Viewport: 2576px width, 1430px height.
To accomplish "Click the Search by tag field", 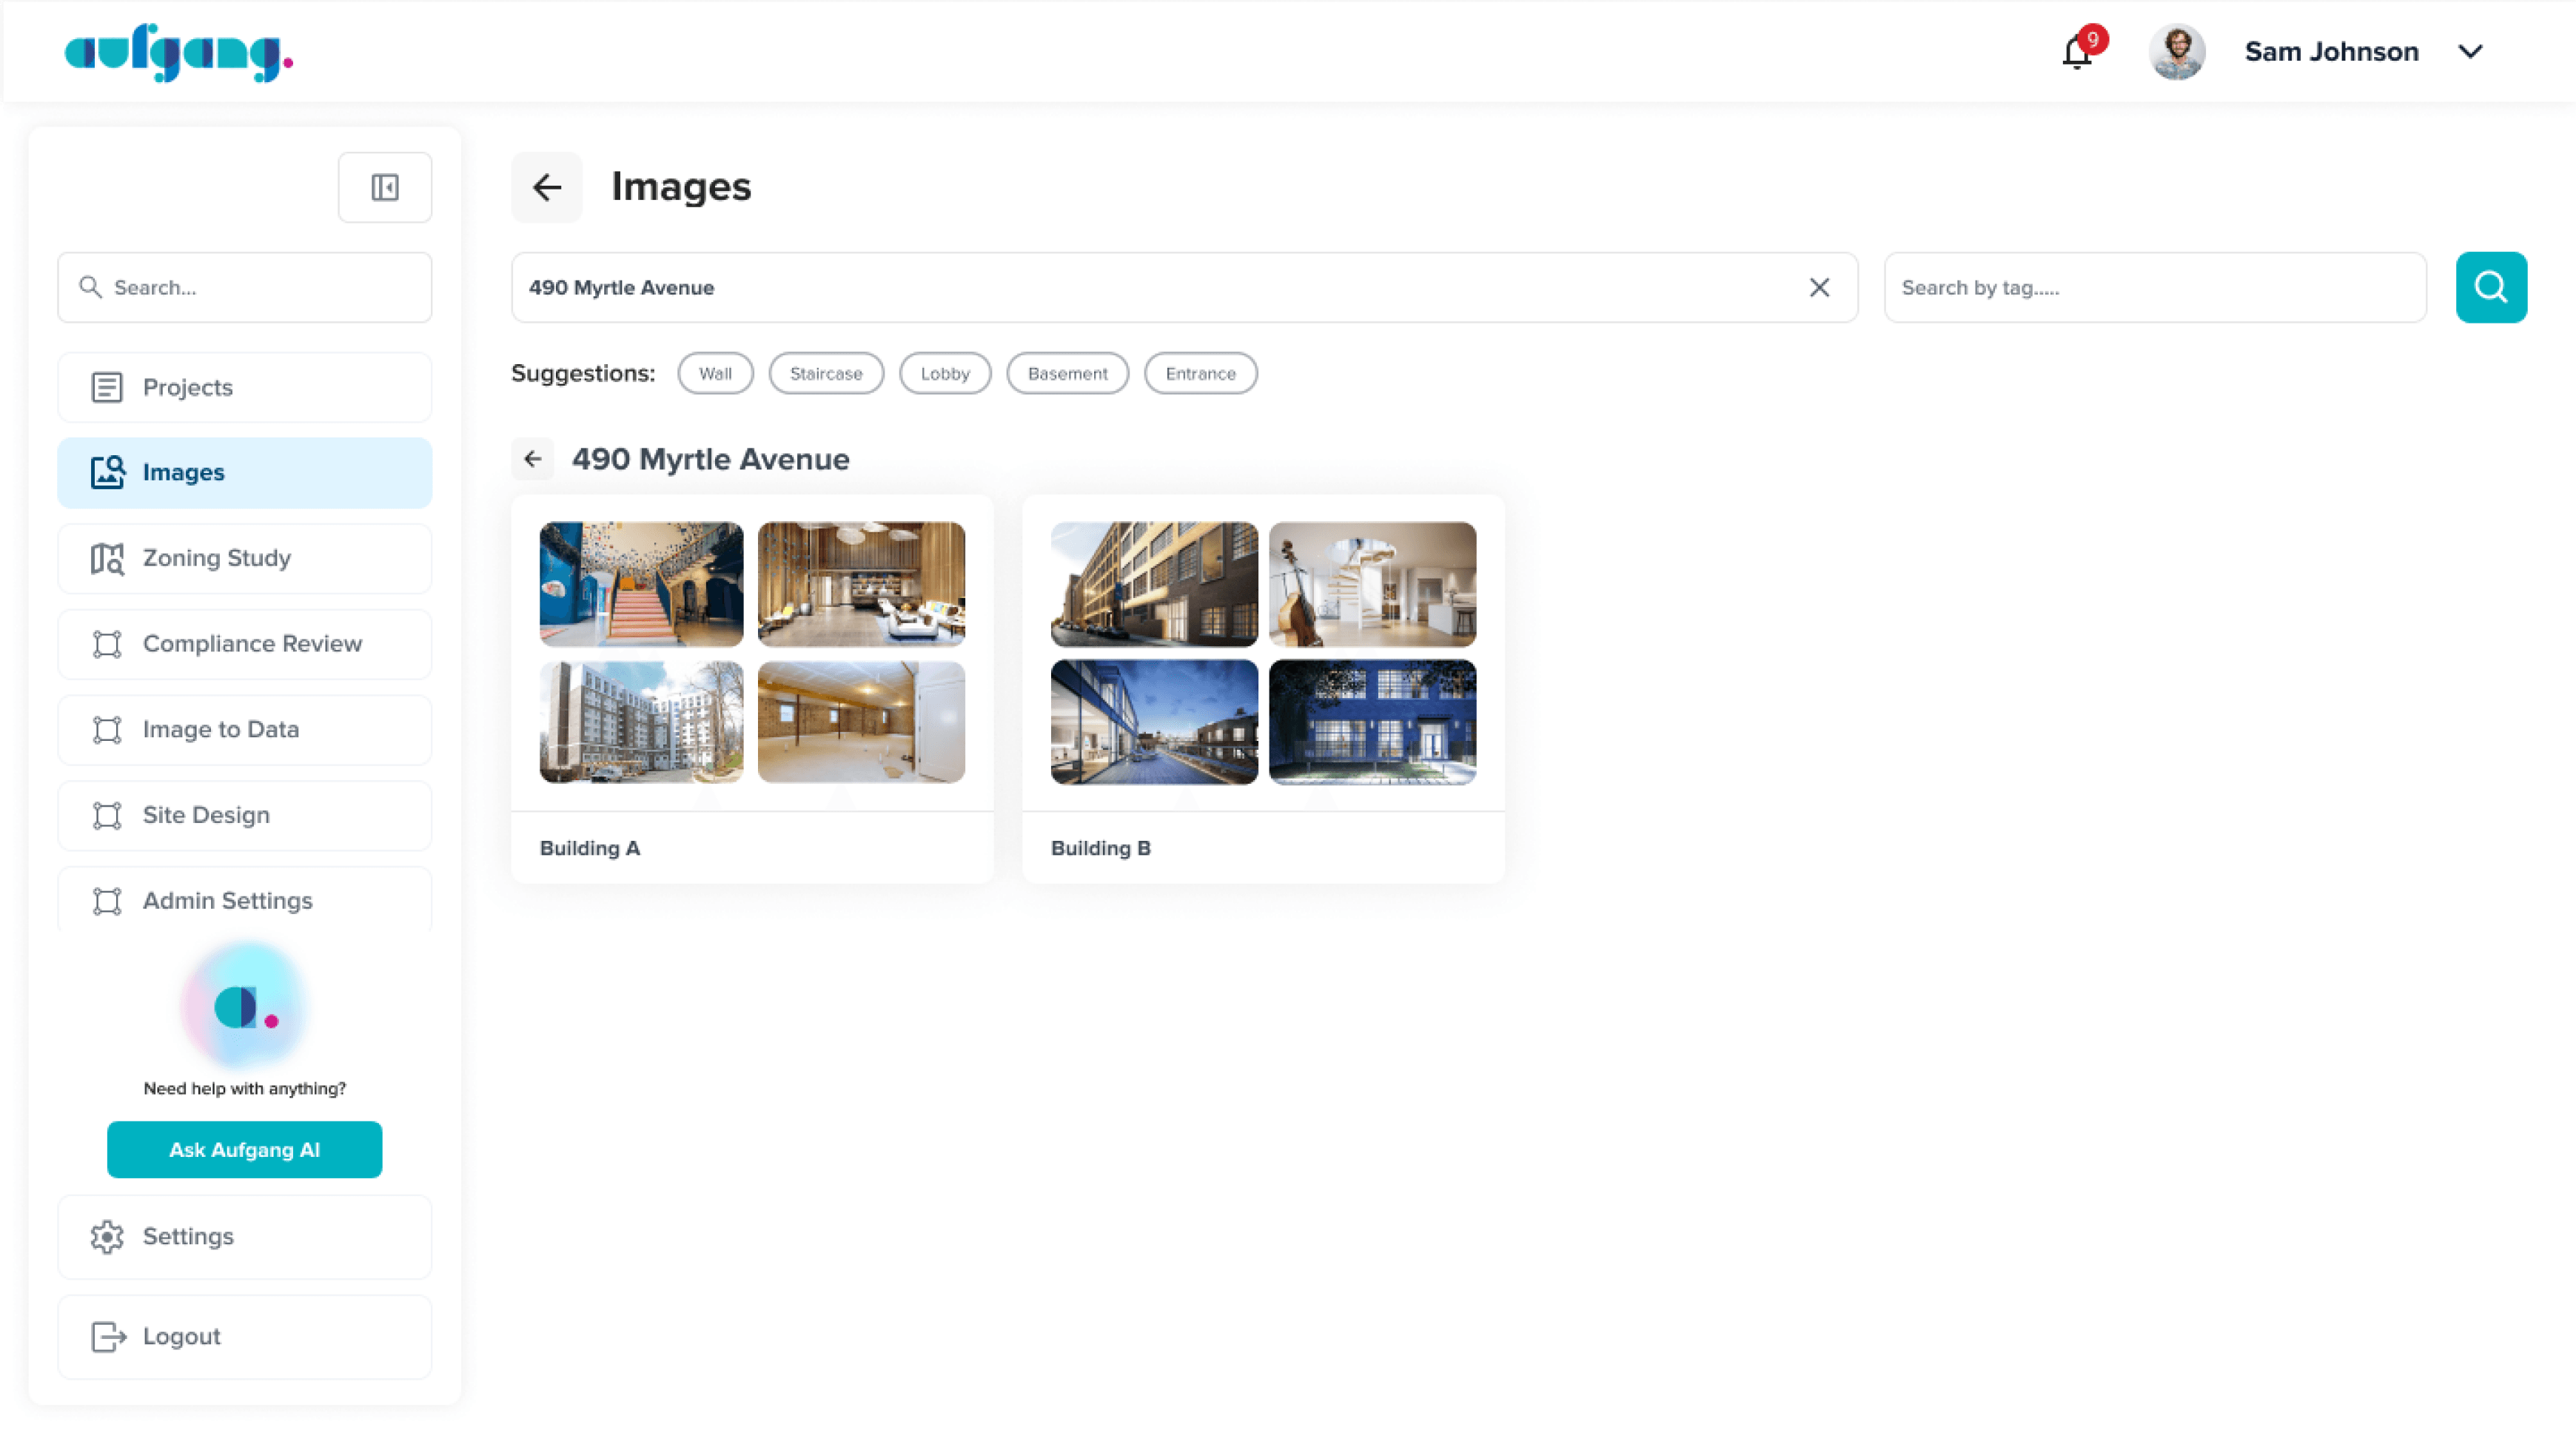I will (x=2154, y=287).
